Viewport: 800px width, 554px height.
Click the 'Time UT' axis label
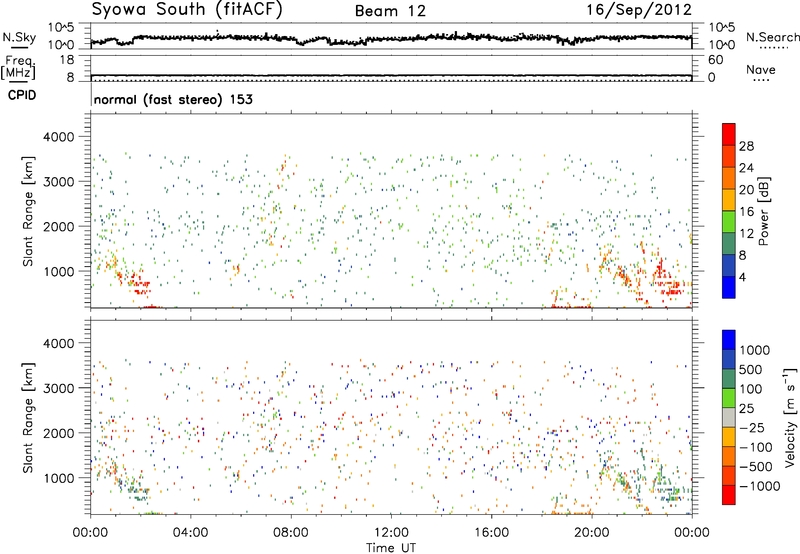click(x=391, y=548)
